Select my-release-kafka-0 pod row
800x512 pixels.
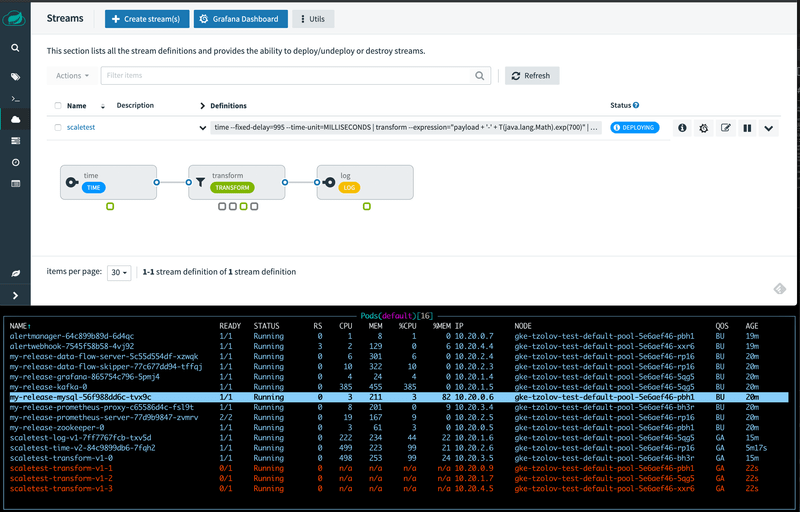coord(398,387)
